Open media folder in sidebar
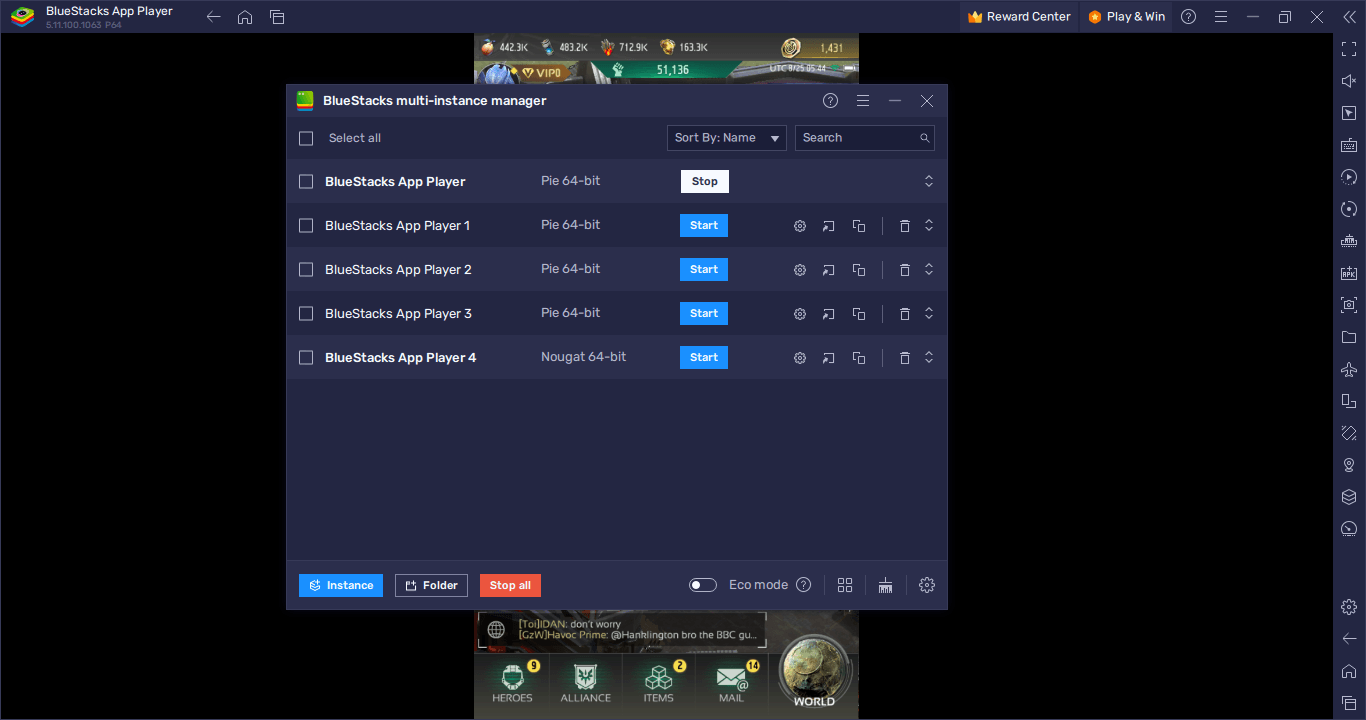 [x=1349, y=337]
